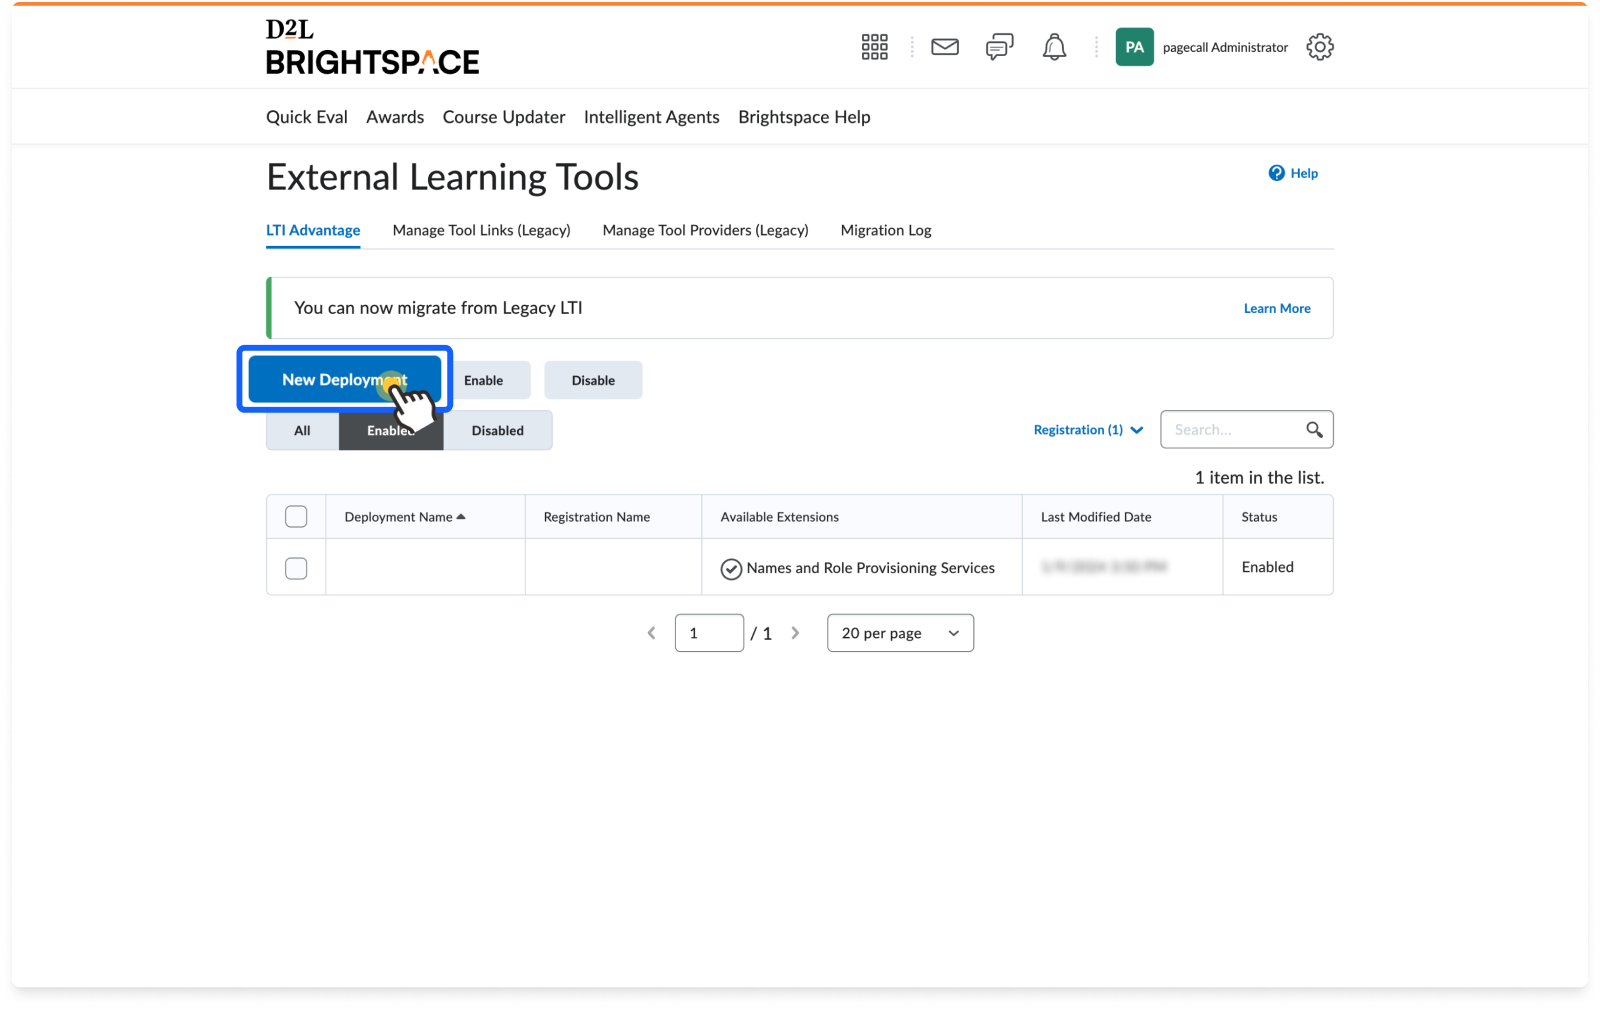The height and width of the screenshot is (1009, 1600).
Task: Open the Update Alerts bell icon
Action: [1054, 47]
